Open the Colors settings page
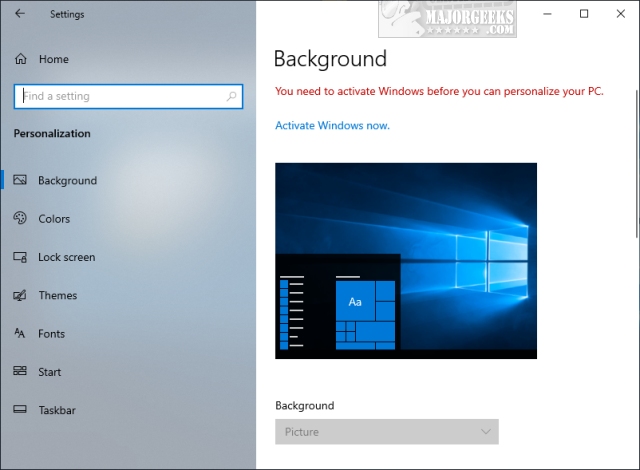Screen dimensions: 640x470 pos(54,219)
